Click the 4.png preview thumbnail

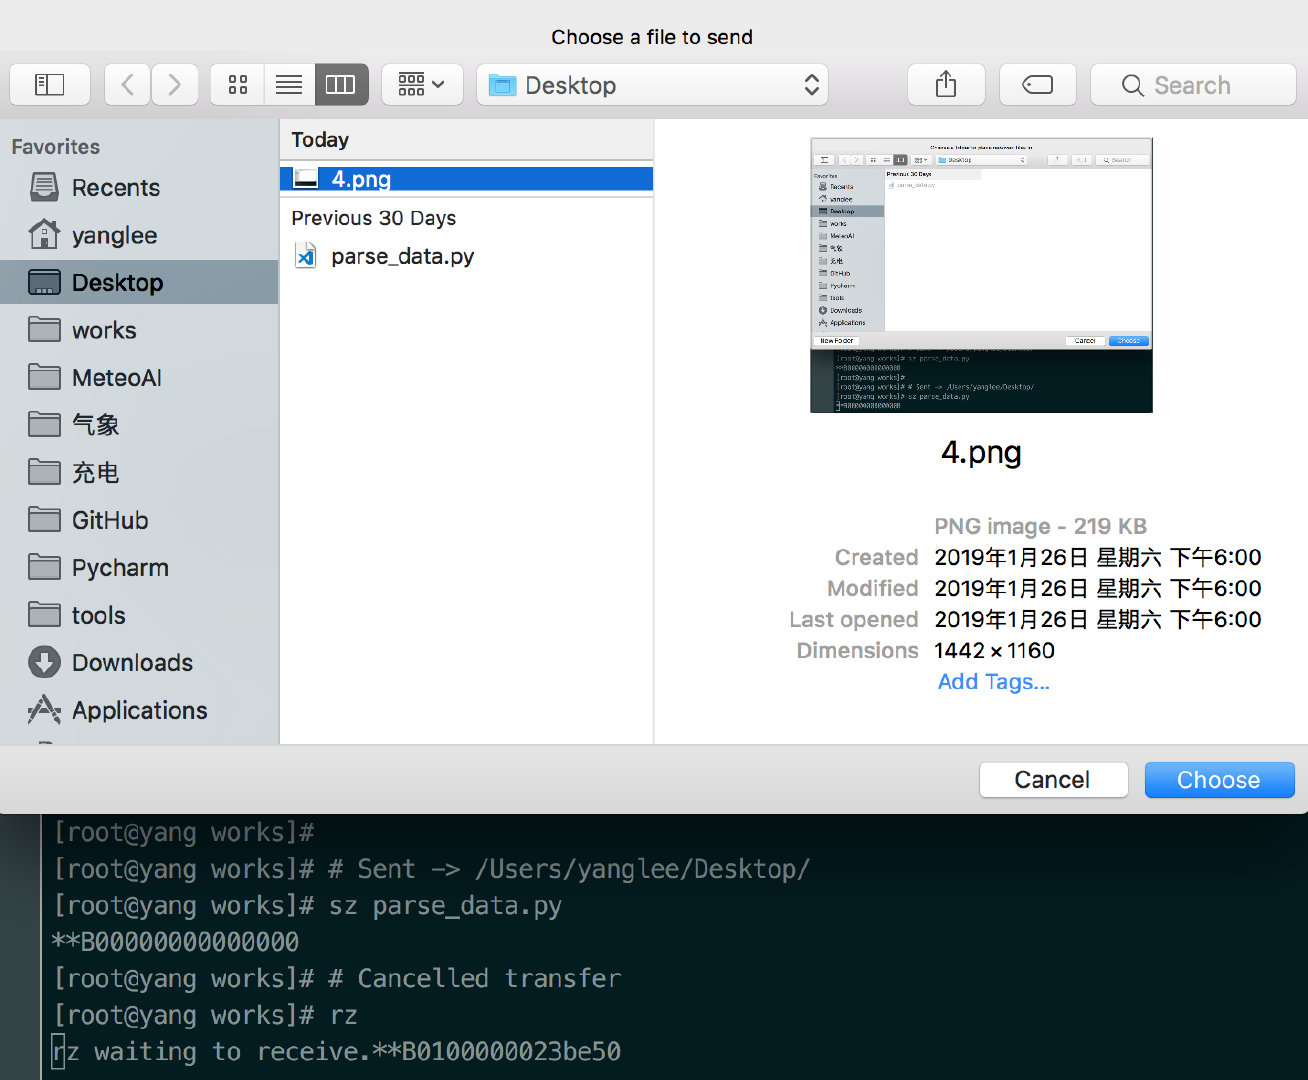pyautogui.click(x=981, y=275)
